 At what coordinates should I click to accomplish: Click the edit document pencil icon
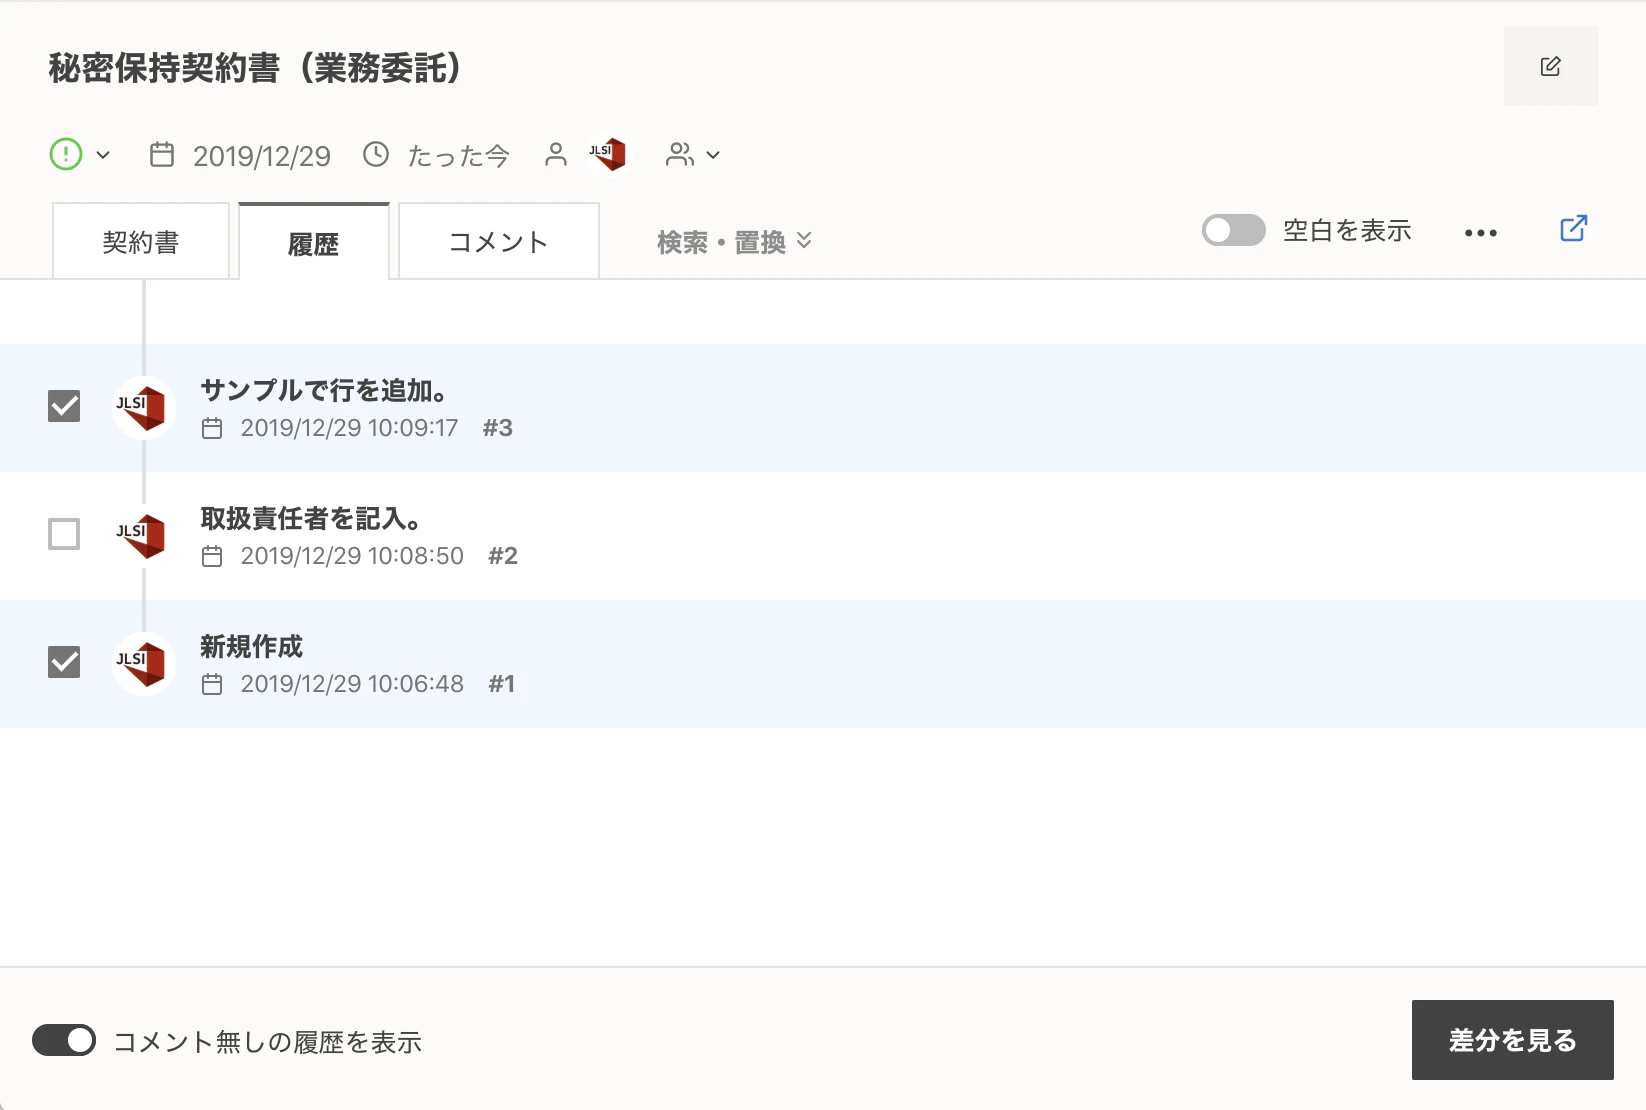click(x=1550, y=67)
